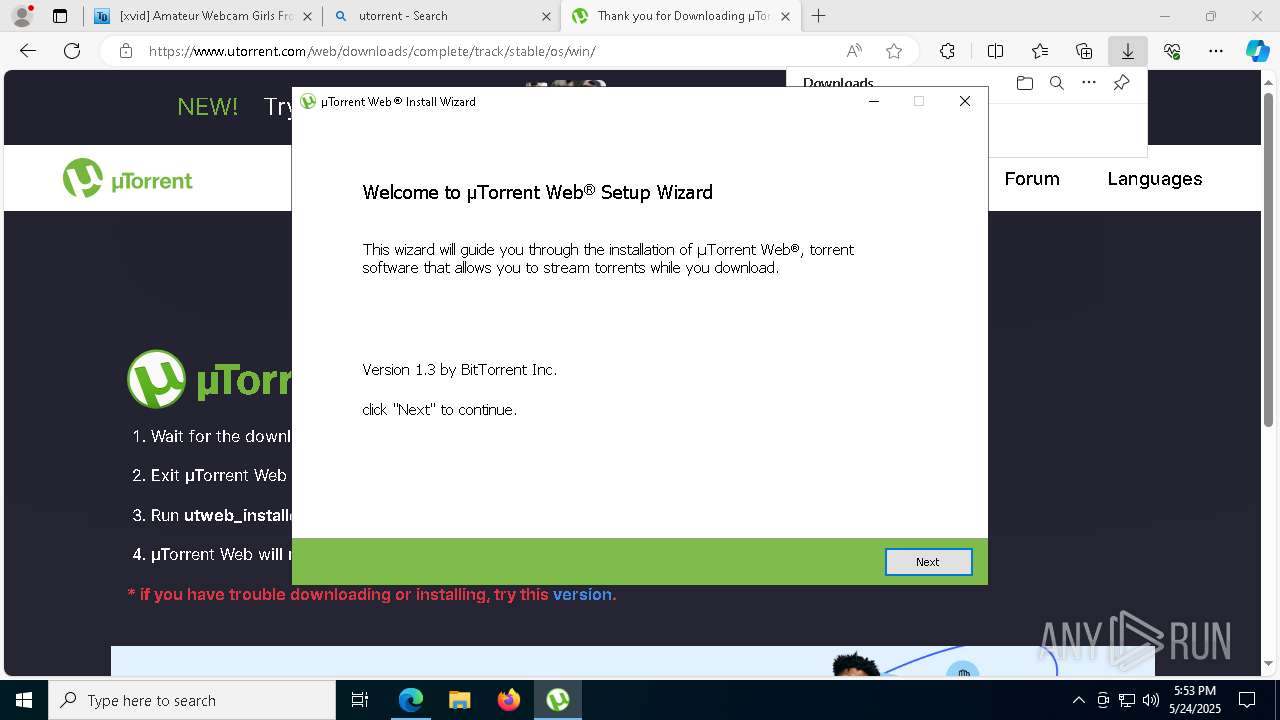
Task: Open Microsoft Edge from taskbar
Action: 410,700
